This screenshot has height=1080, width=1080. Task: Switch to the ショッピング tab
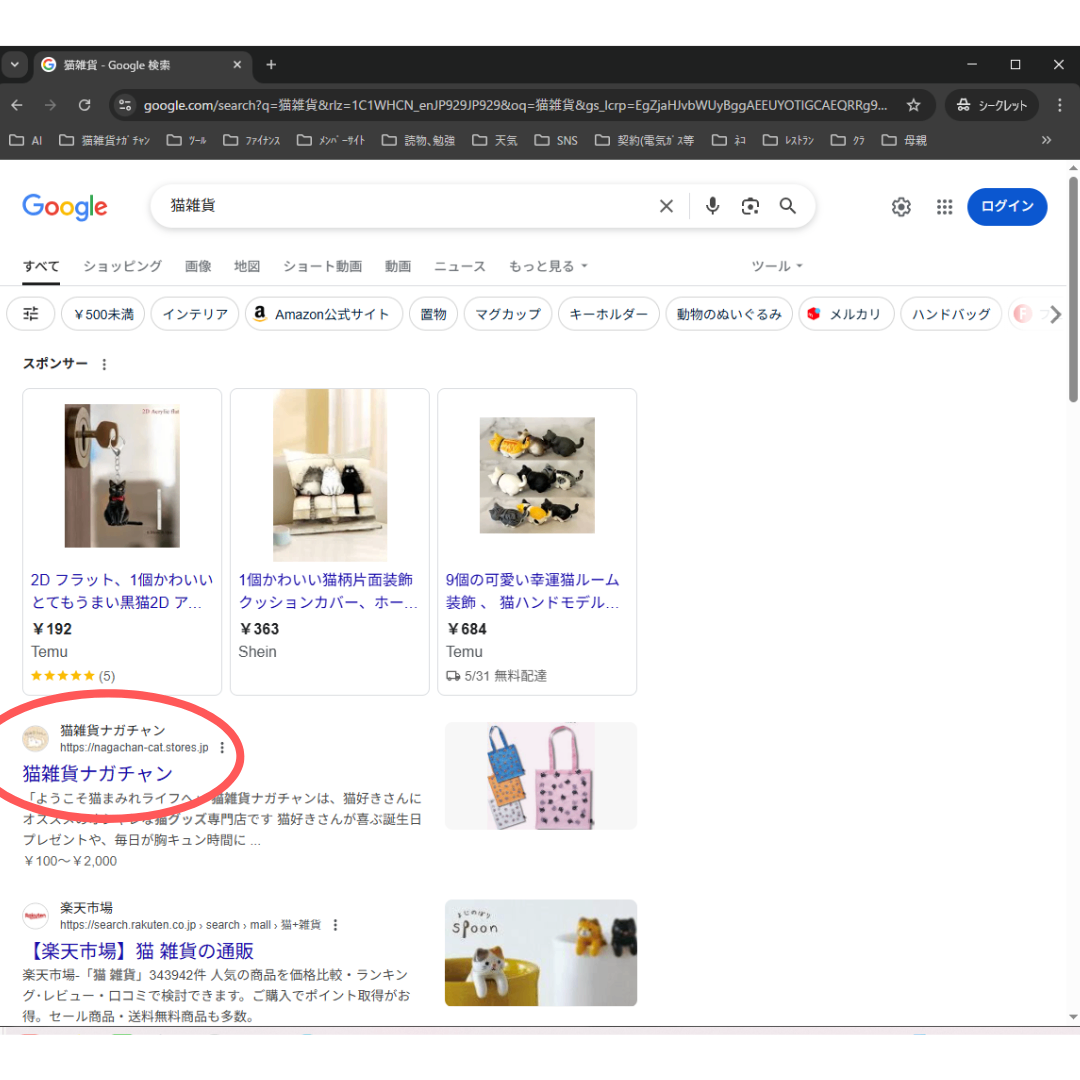point(123,267)
